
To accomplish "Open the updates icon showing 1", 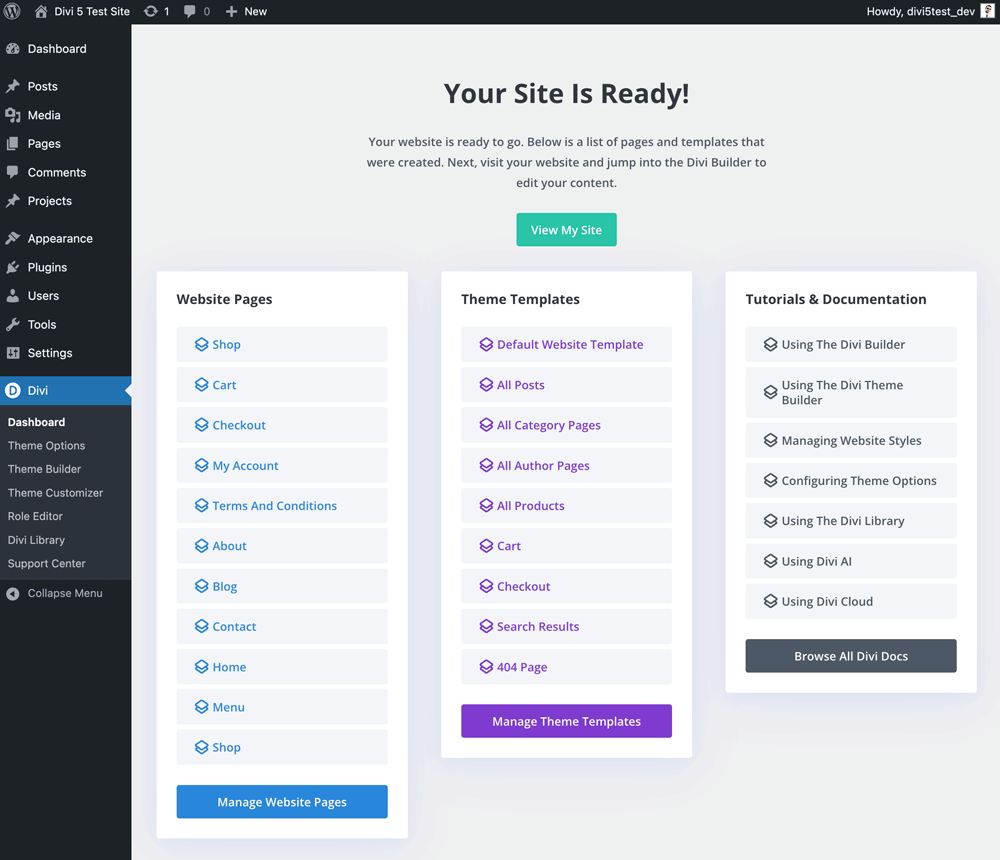I will coord(151,11).
